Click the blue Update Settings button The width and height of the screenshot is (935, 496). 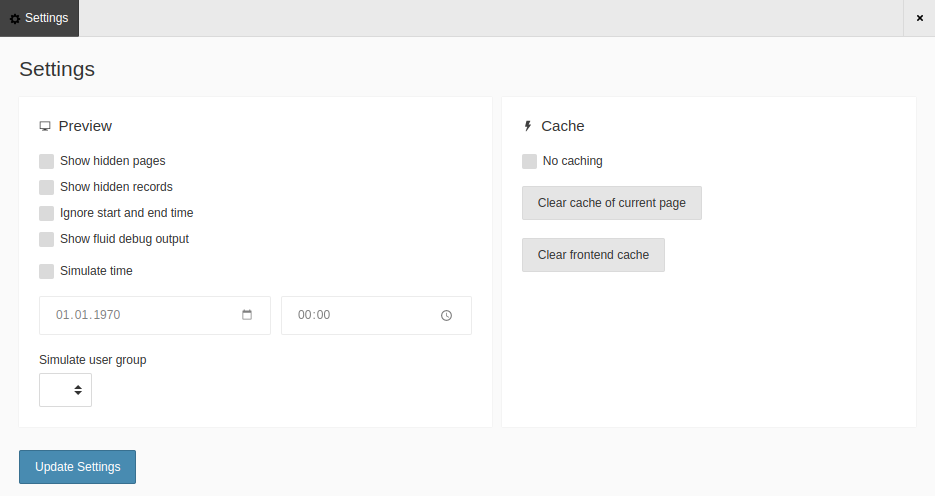coord(77,467)
